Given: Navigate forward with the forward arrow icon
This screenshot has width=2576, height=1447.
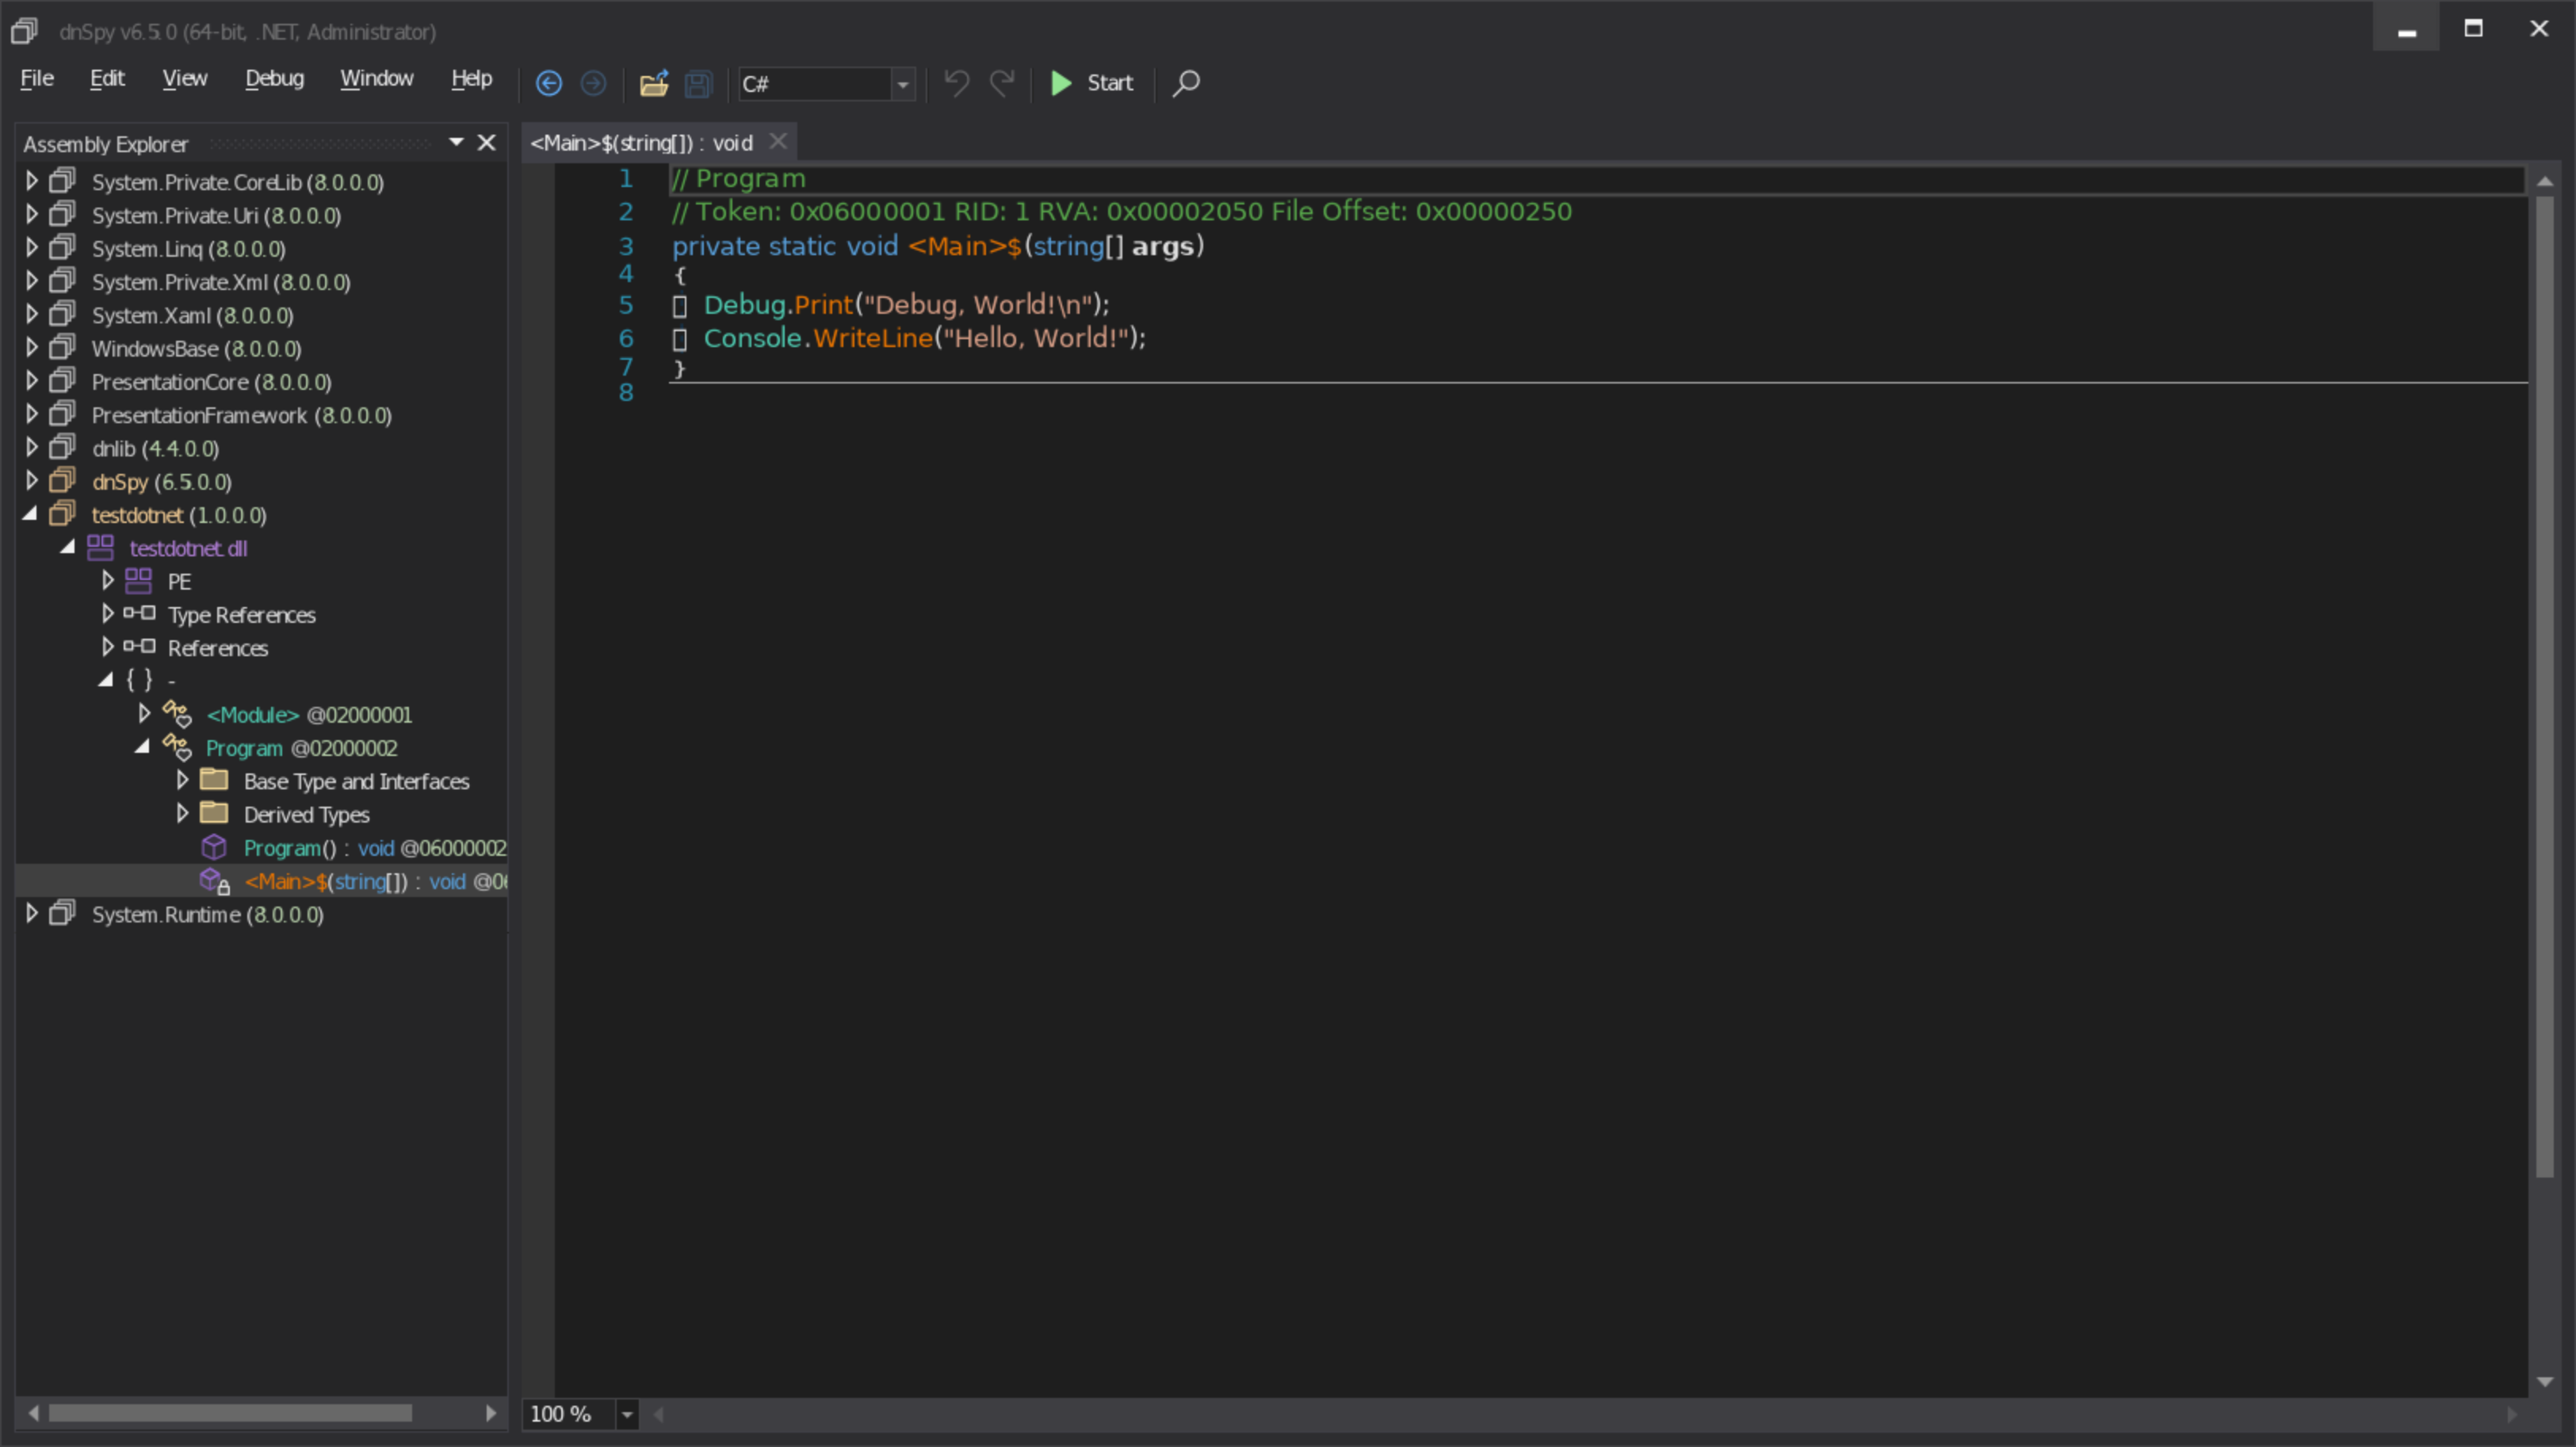Looking at the screenshot, I should click(x=593, y=83).
